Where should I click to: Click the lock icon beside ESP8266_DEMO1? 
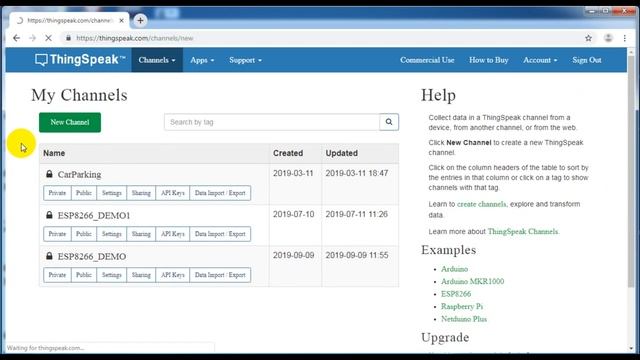pyautogui.click(x=49, y=215)
